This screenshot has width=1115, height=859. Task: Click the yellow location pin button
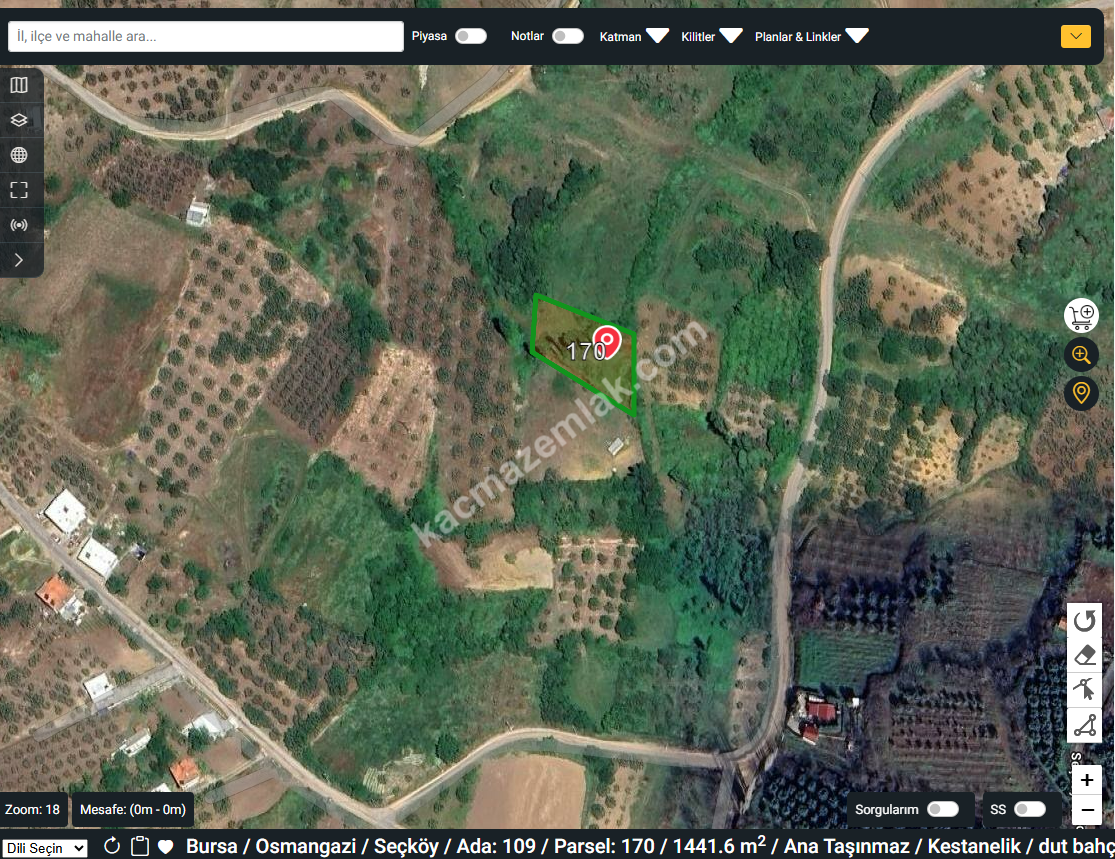(x=1081, y=393)
